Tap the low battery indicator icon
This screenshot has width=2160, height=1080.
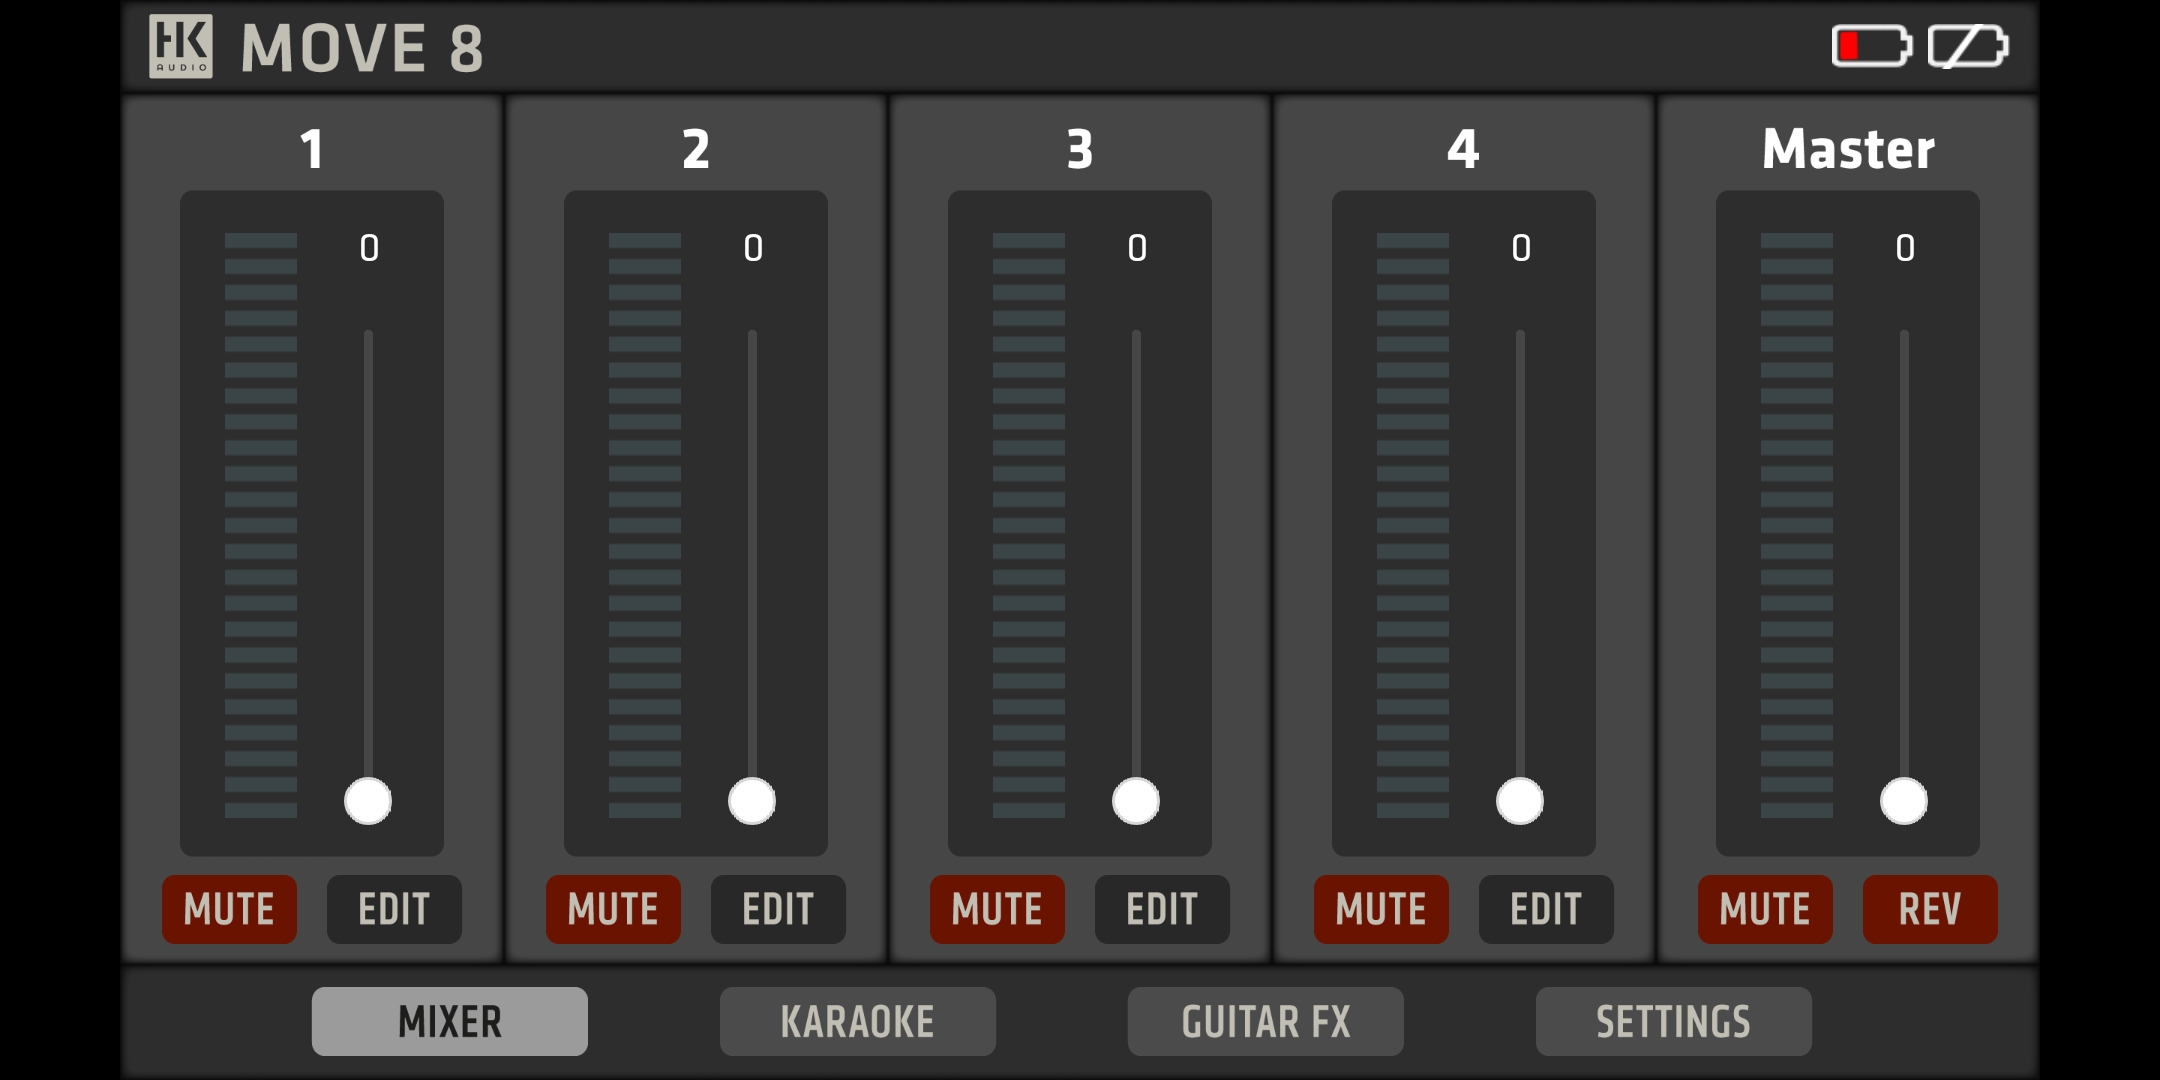[1871, 46]
